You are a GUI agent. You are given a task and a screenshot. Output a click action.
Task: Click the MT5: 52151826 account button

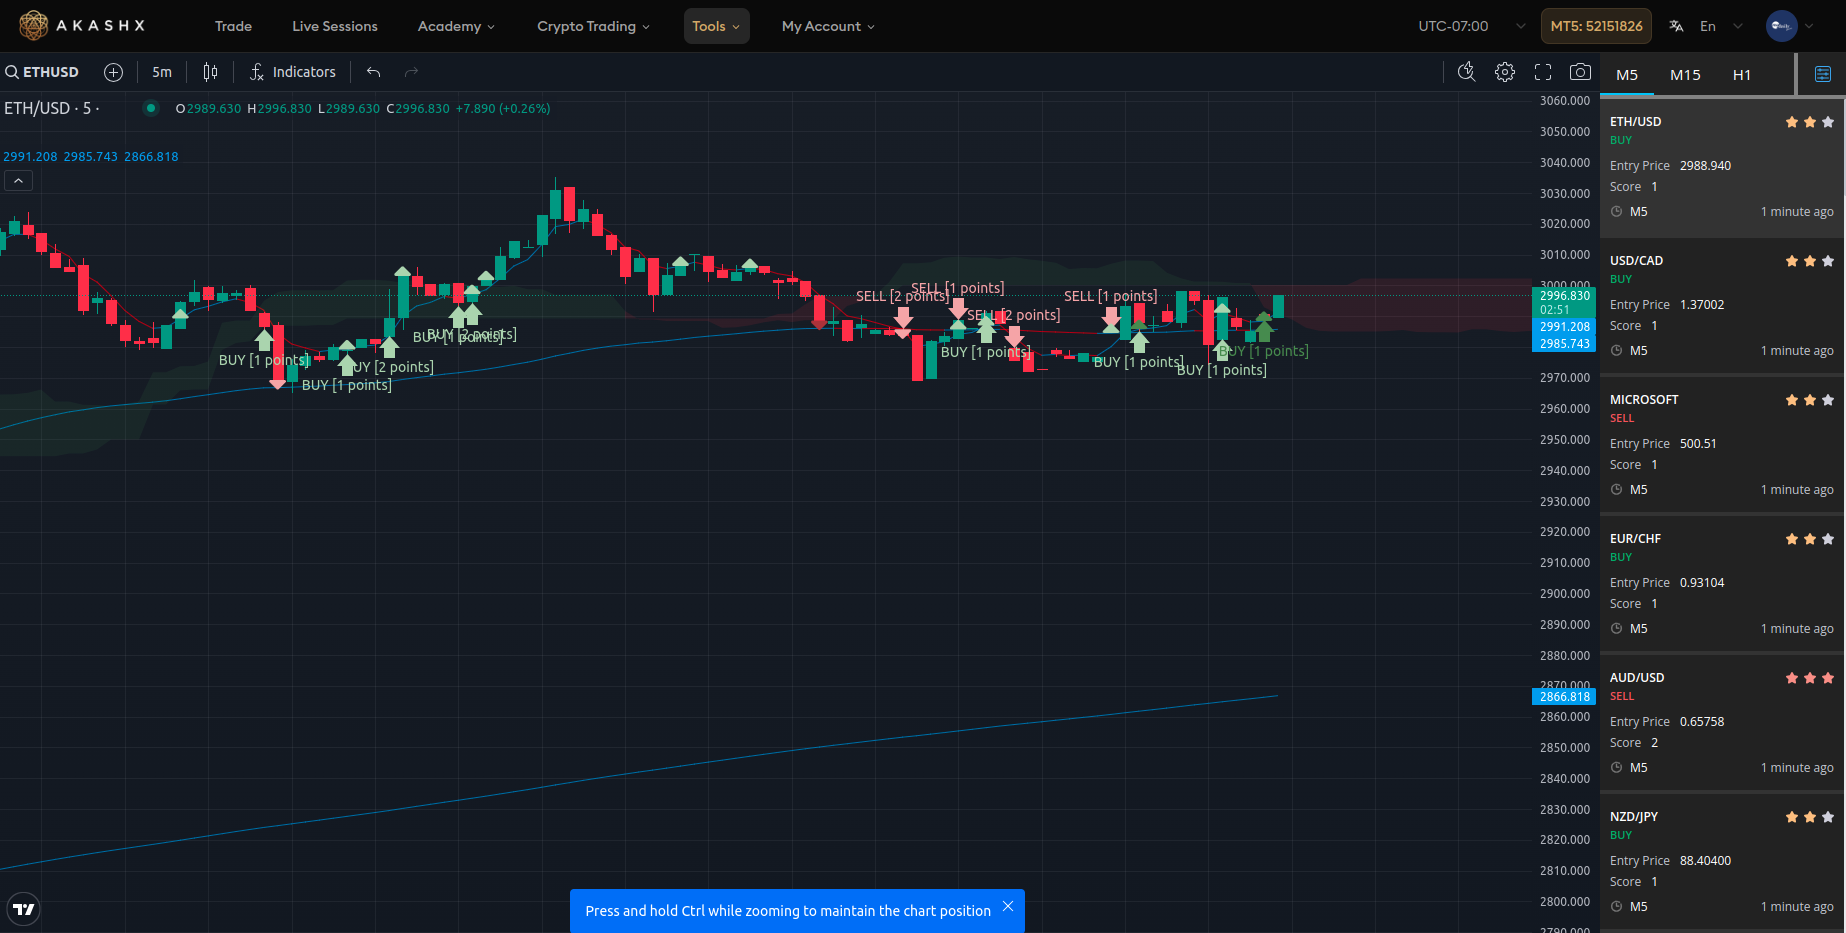click(x=1596, y=26)
